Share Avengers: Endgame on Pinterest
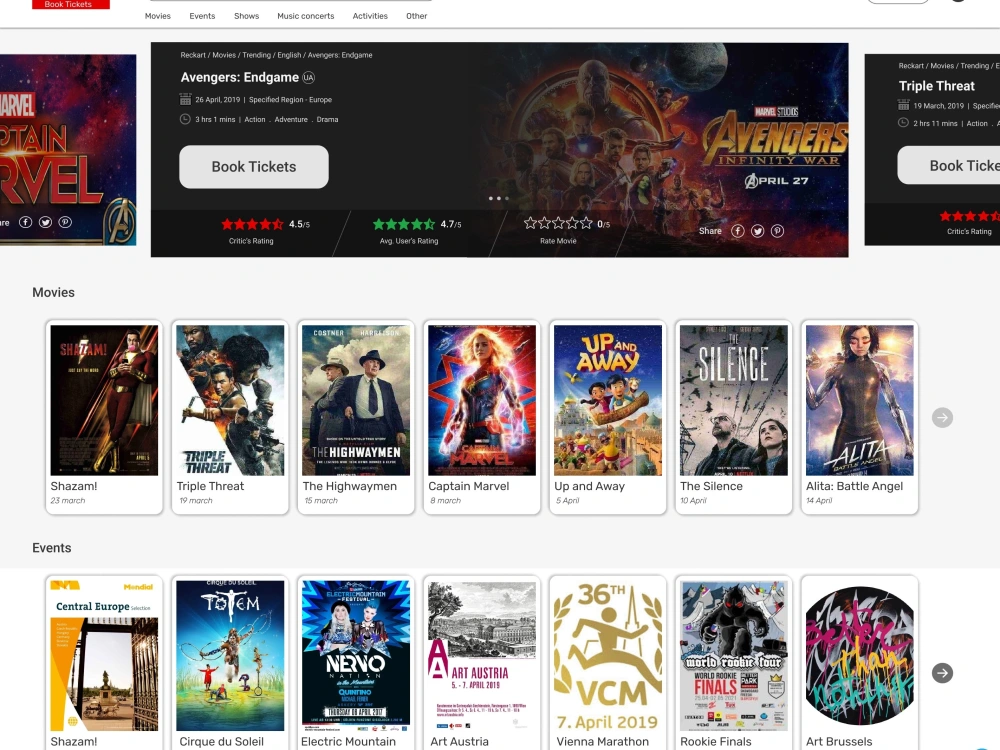The width and height of the screenshot is (1000, 750). (777, 231)
